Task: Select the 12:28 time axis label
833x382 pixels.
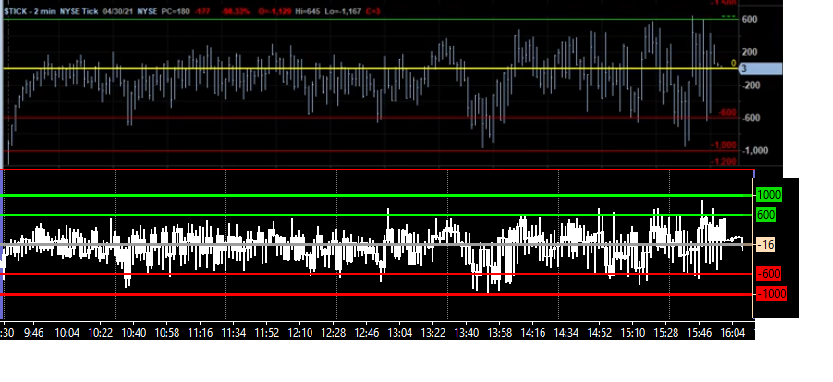Action: [x=334, y=333]
